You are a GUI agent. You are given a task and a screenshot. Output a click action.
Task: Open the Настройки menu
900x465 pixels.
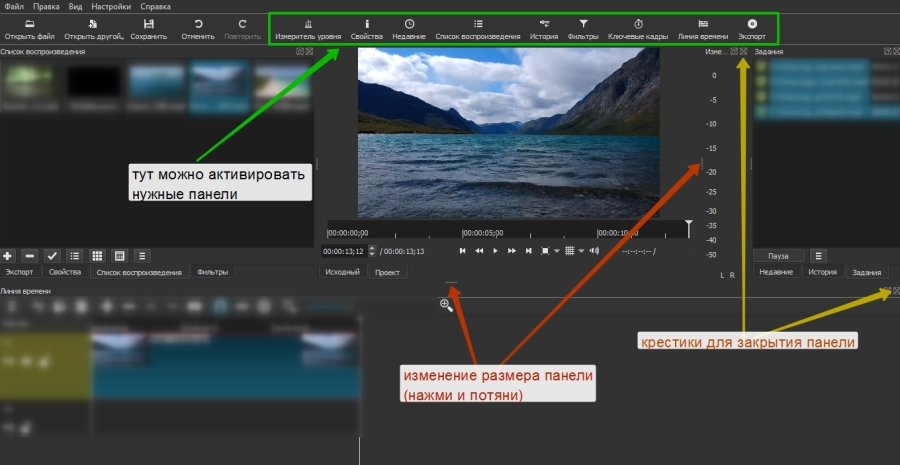pos(110,7)
